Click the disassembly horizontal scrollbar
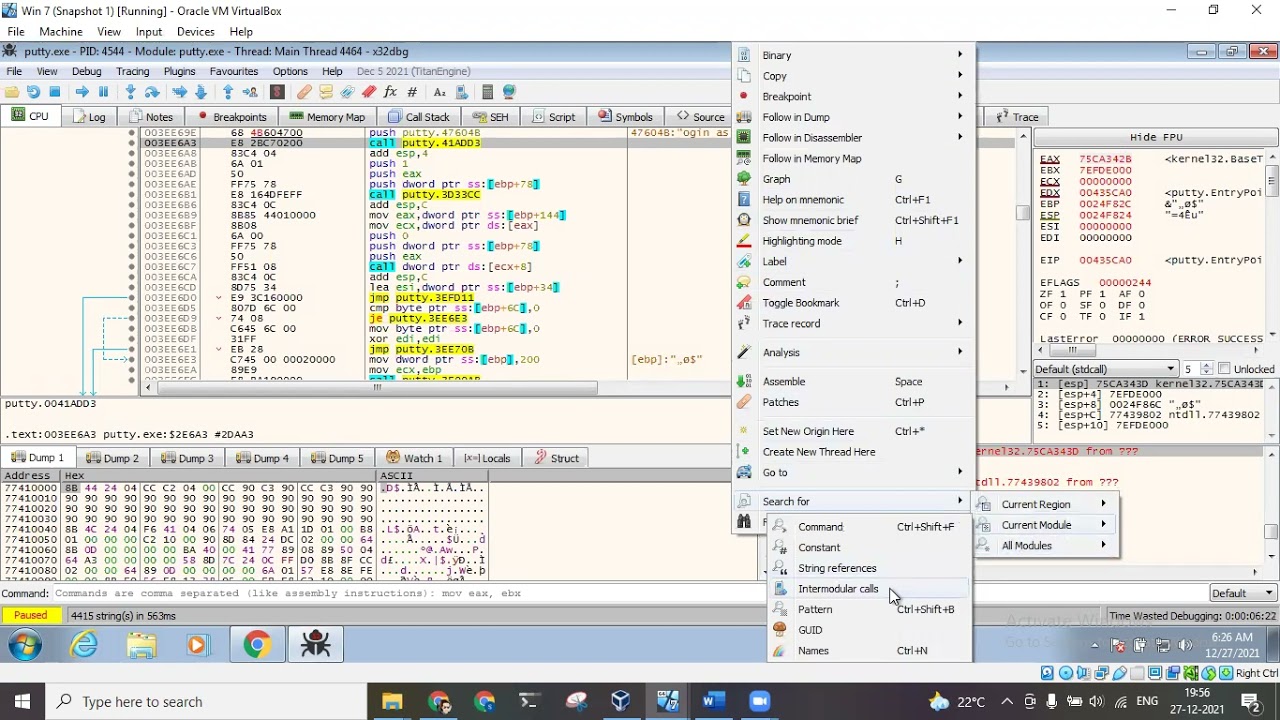Image resolution: width=1280 pixels, height=720 pixels. [375, 387]
